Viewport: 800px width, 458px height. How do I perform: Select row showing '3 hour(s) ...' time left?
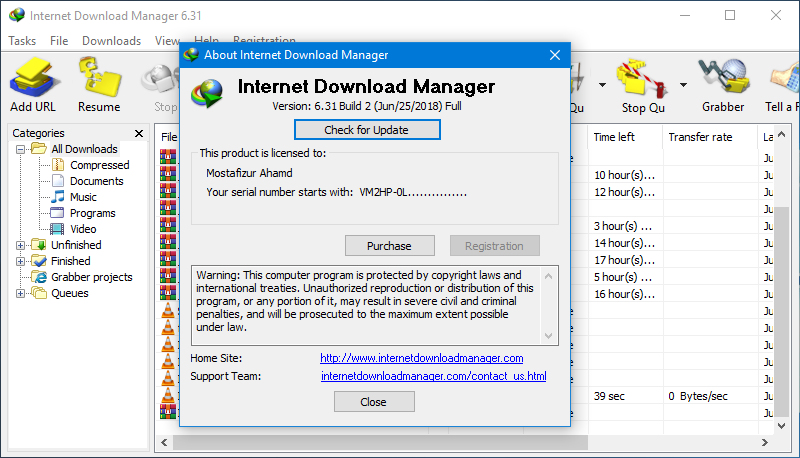[622, 226]
